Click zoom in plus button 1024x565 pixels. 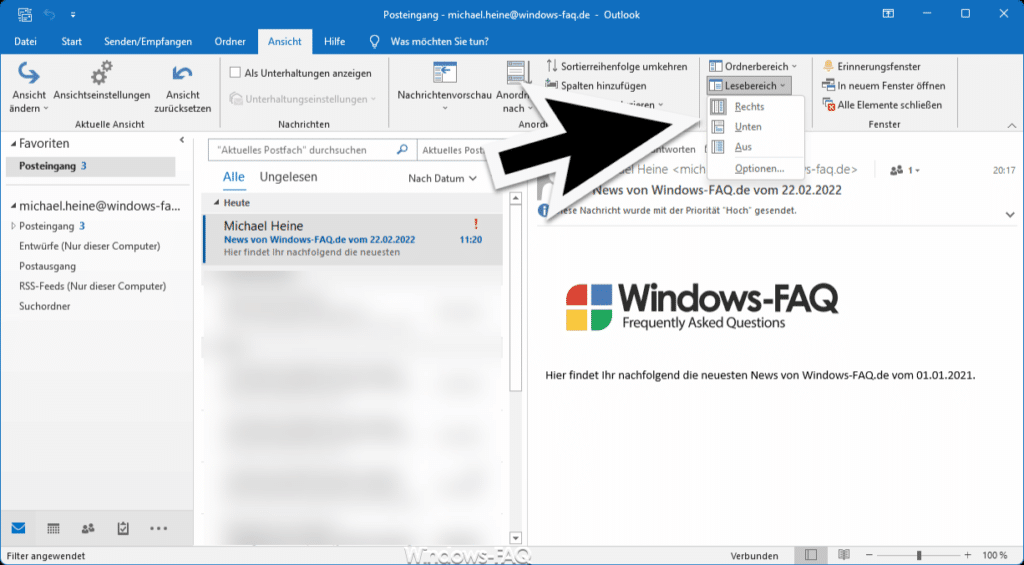click(968, 555)
